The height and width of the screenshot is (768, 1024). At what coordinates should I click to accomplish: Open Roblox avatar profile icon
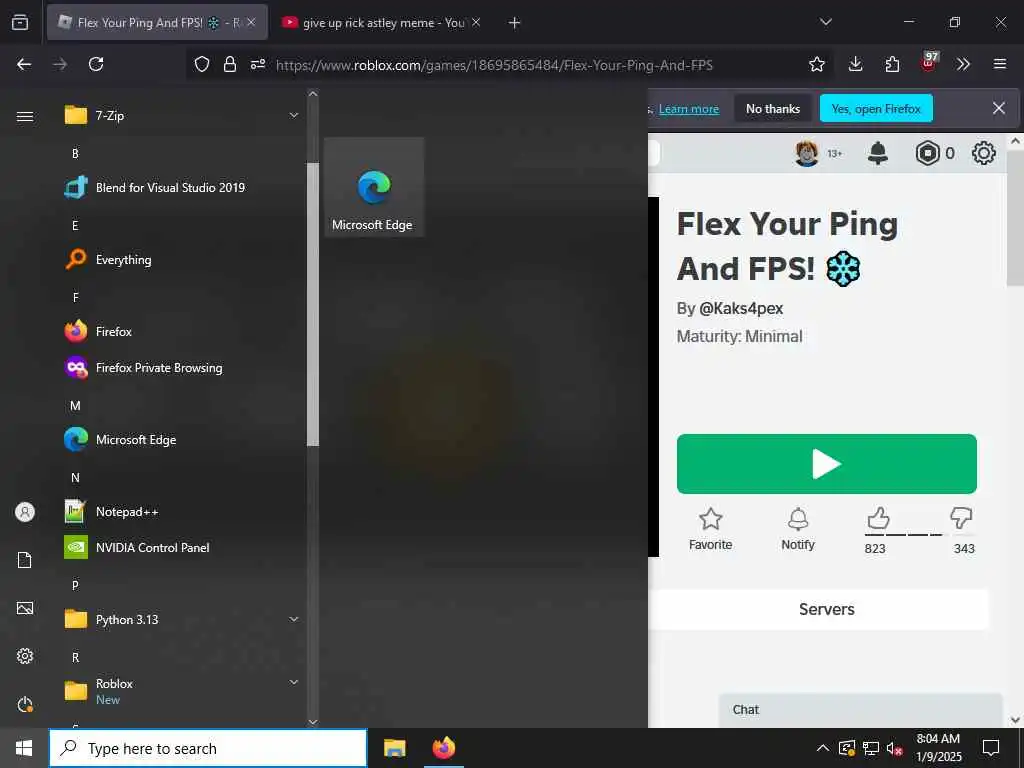tap(807, 153)
